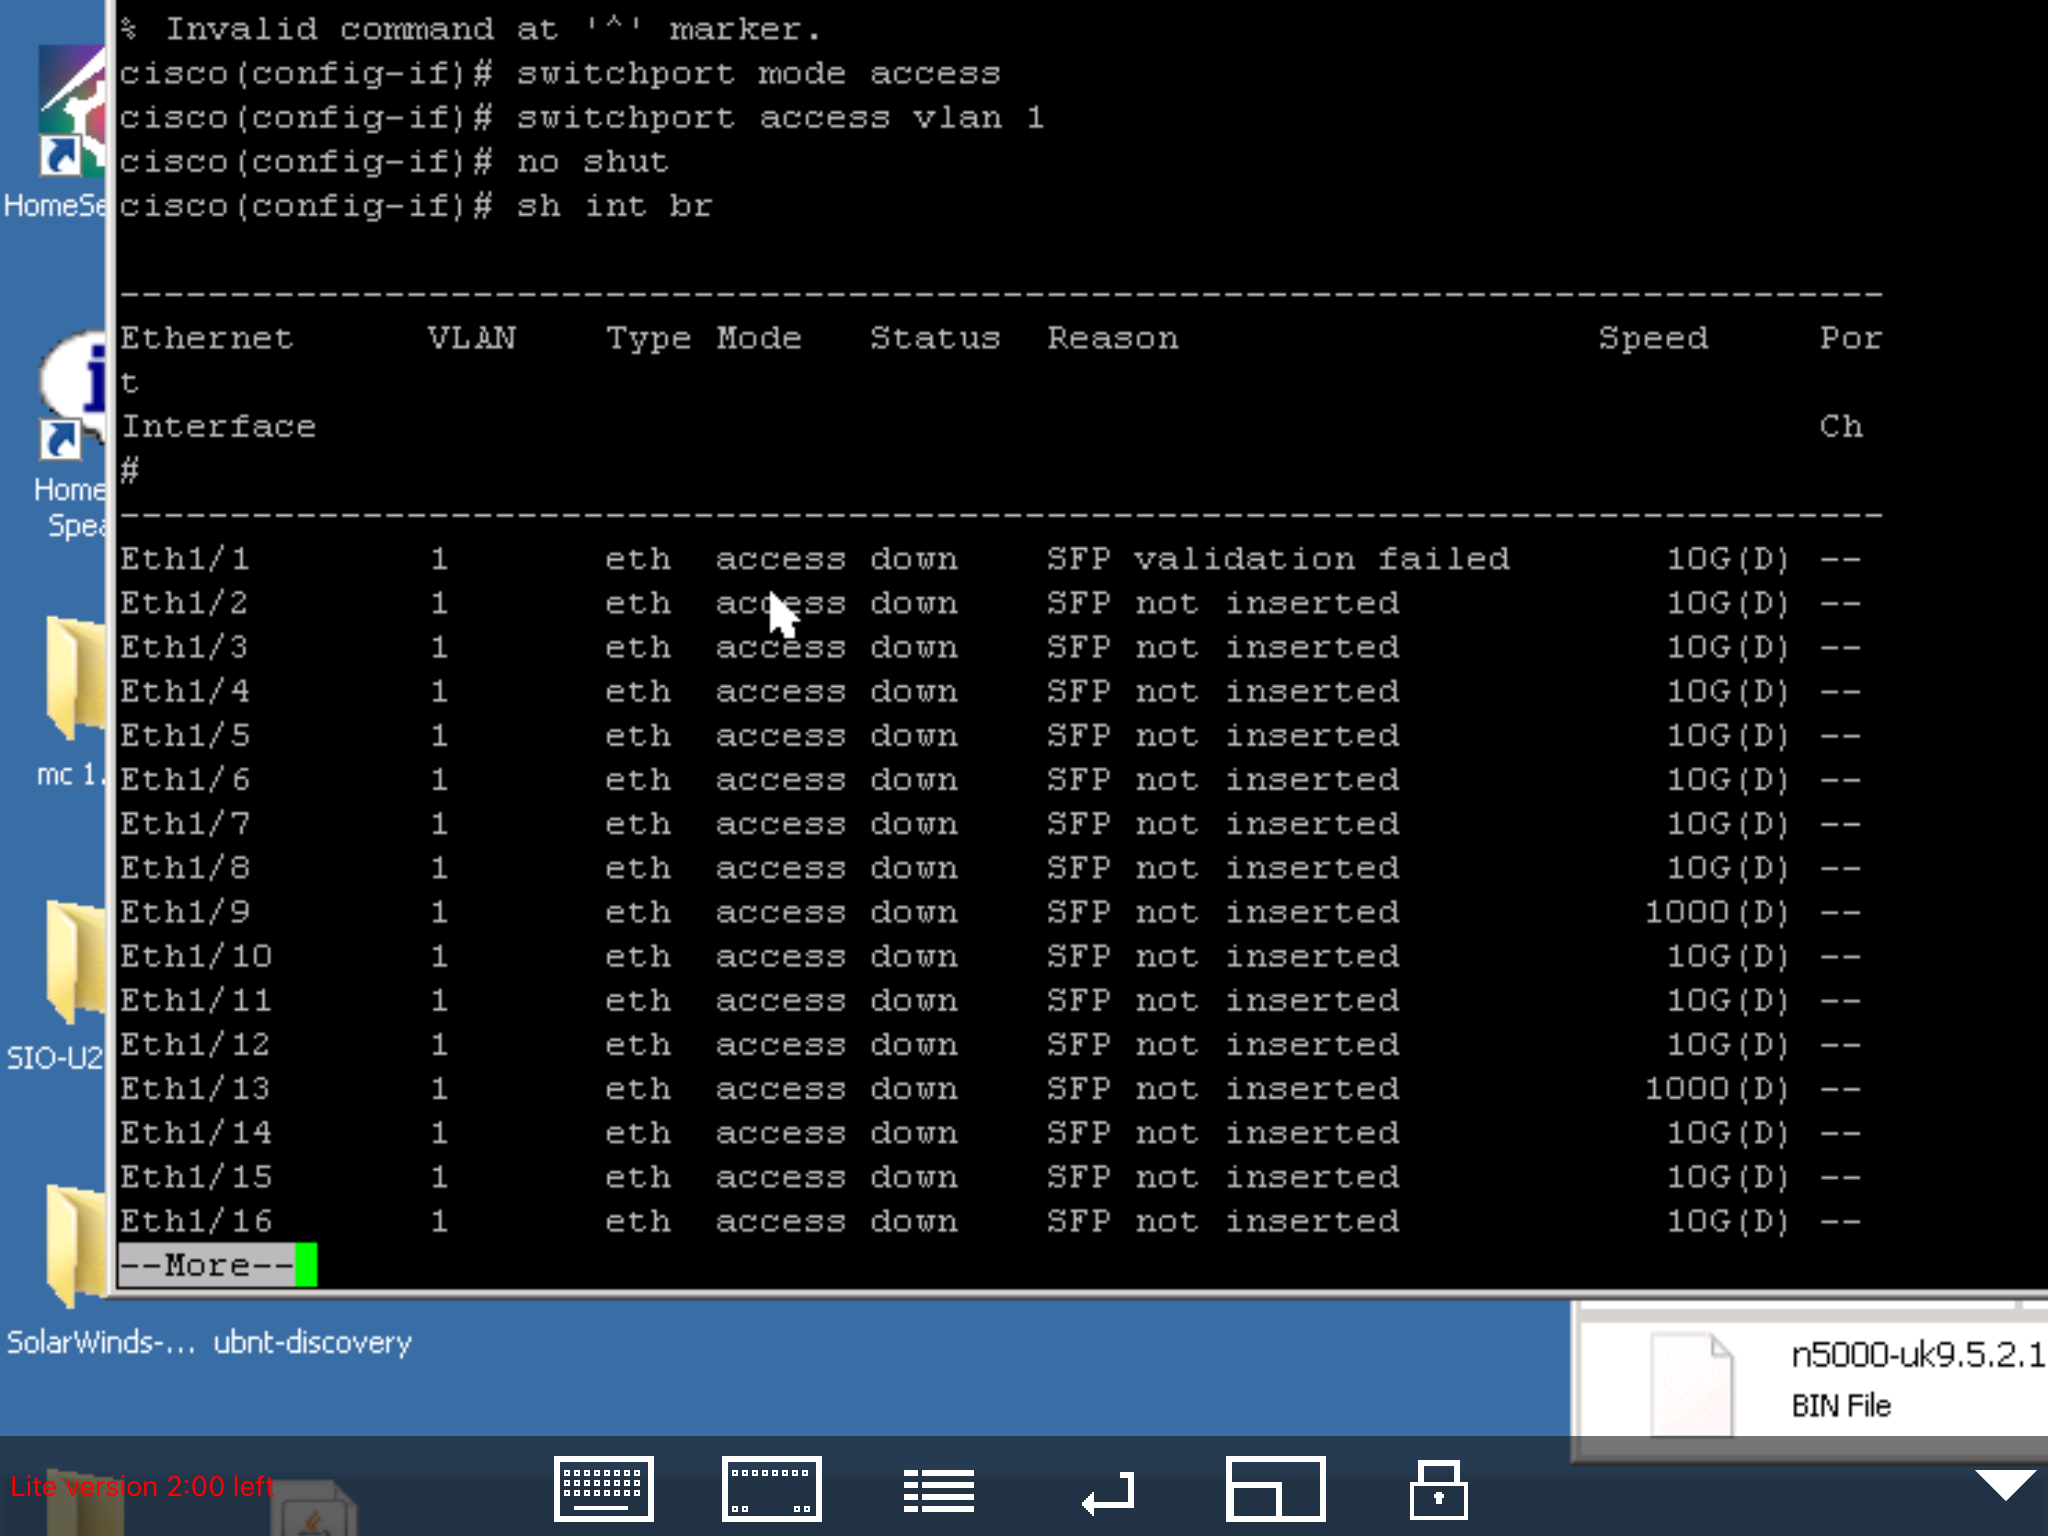Click the --More-- prompt in terminal
2048x1536 pixels.
(206, 1265)
